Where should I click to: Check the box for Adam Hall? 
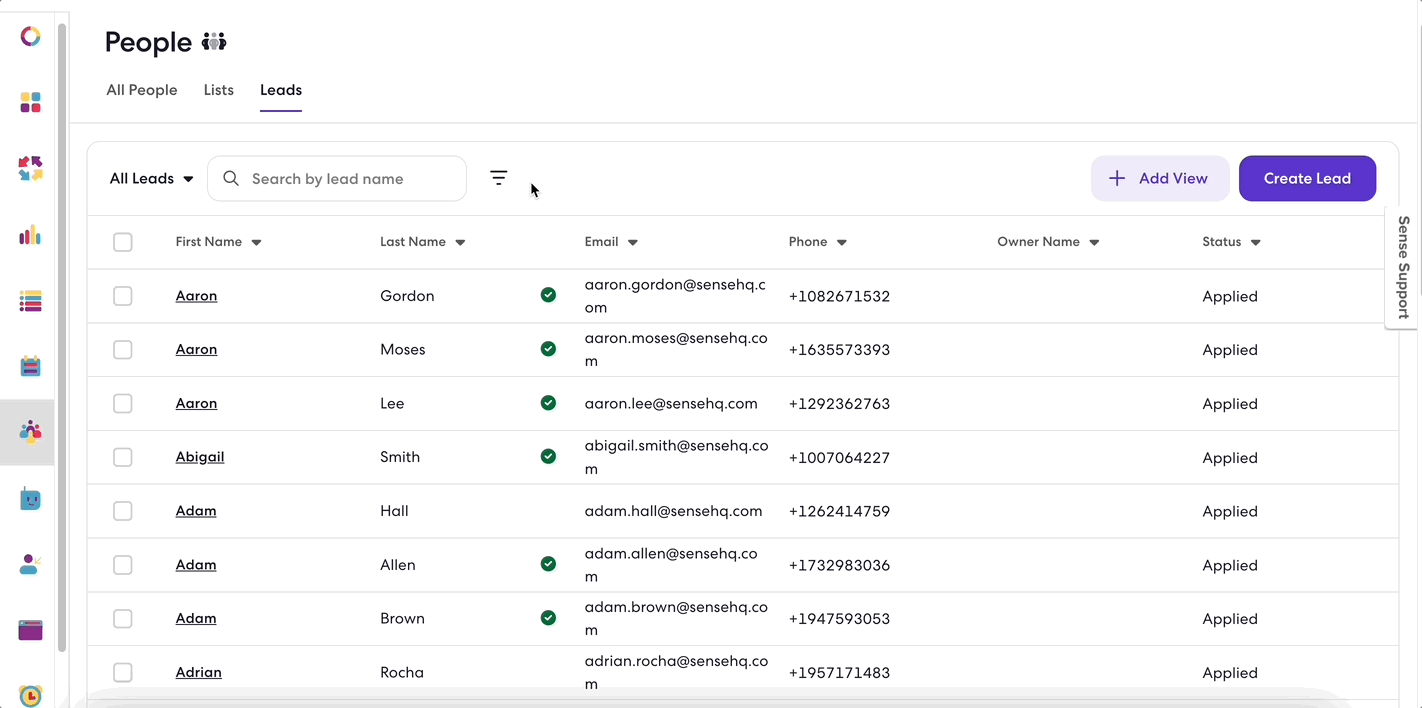(123, 511)
